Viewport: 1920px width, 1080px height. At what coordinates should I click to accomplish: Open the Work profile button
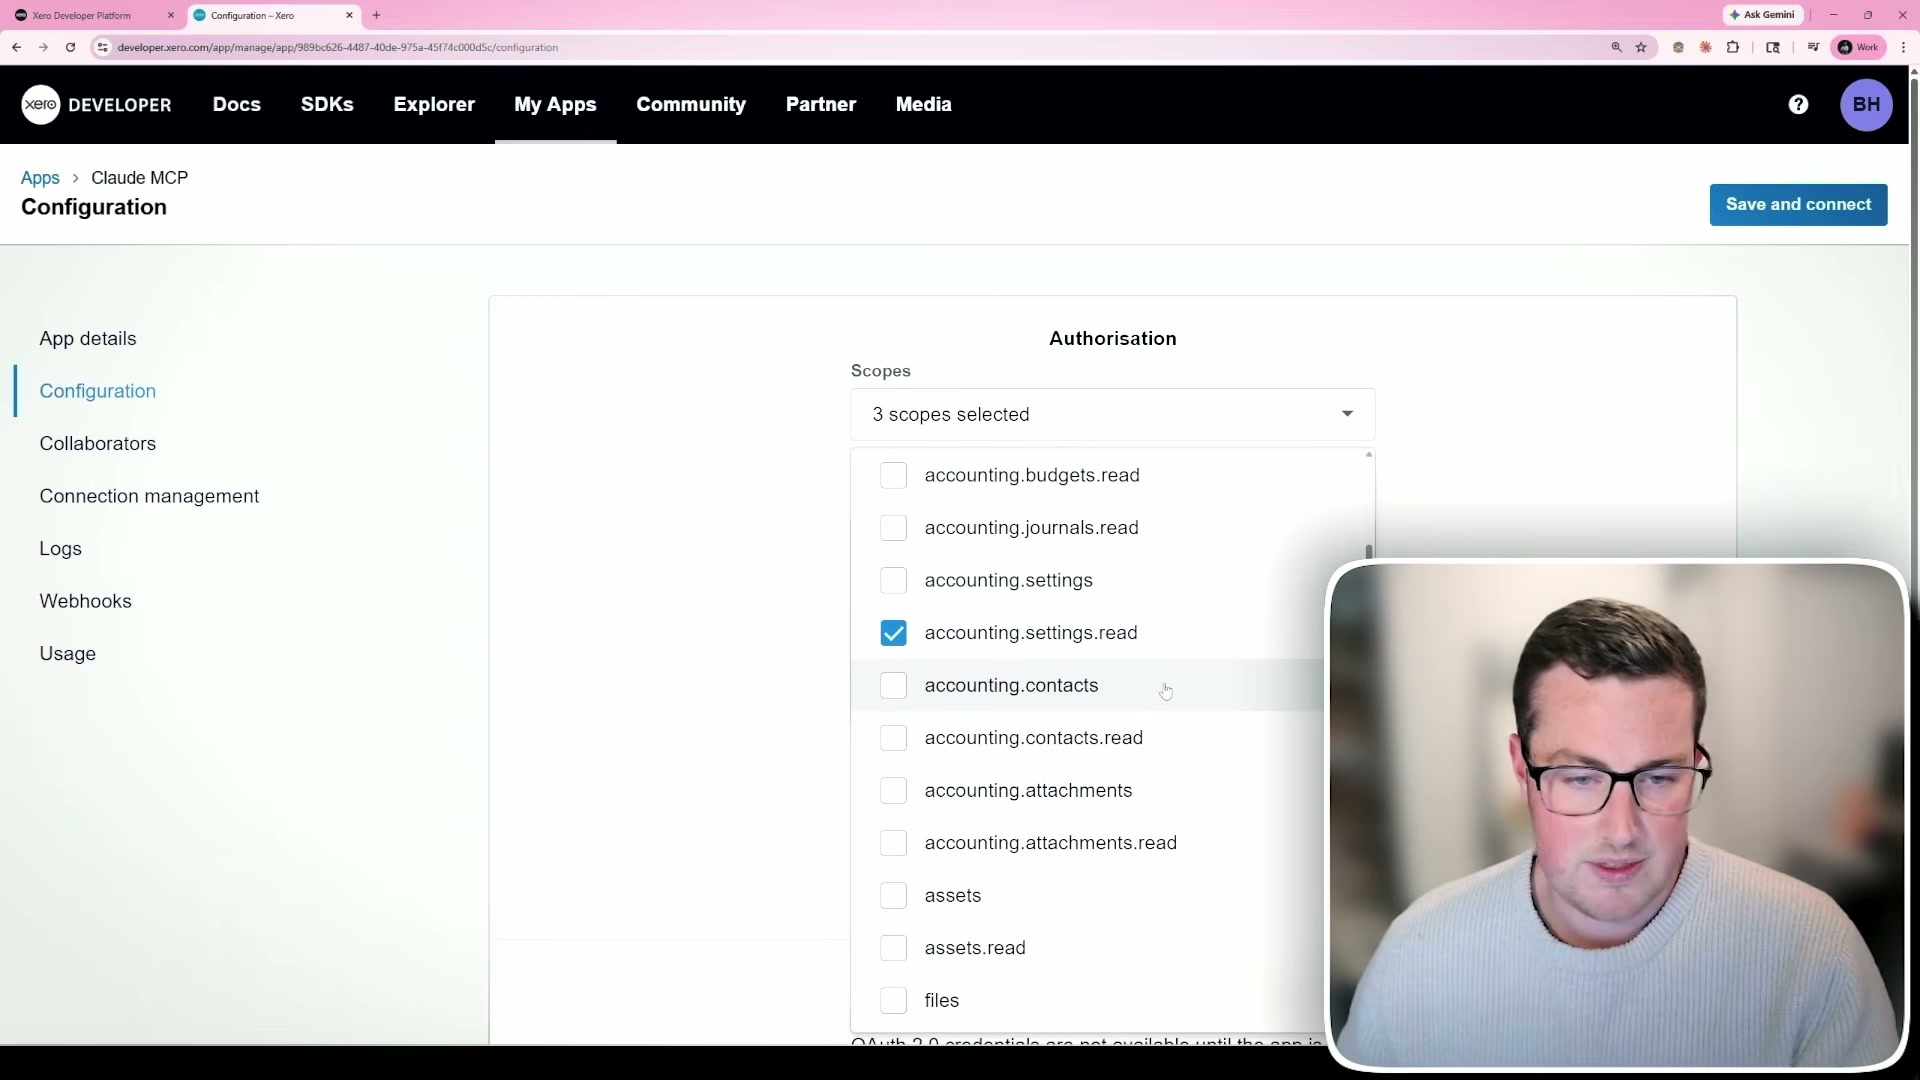1858,47
